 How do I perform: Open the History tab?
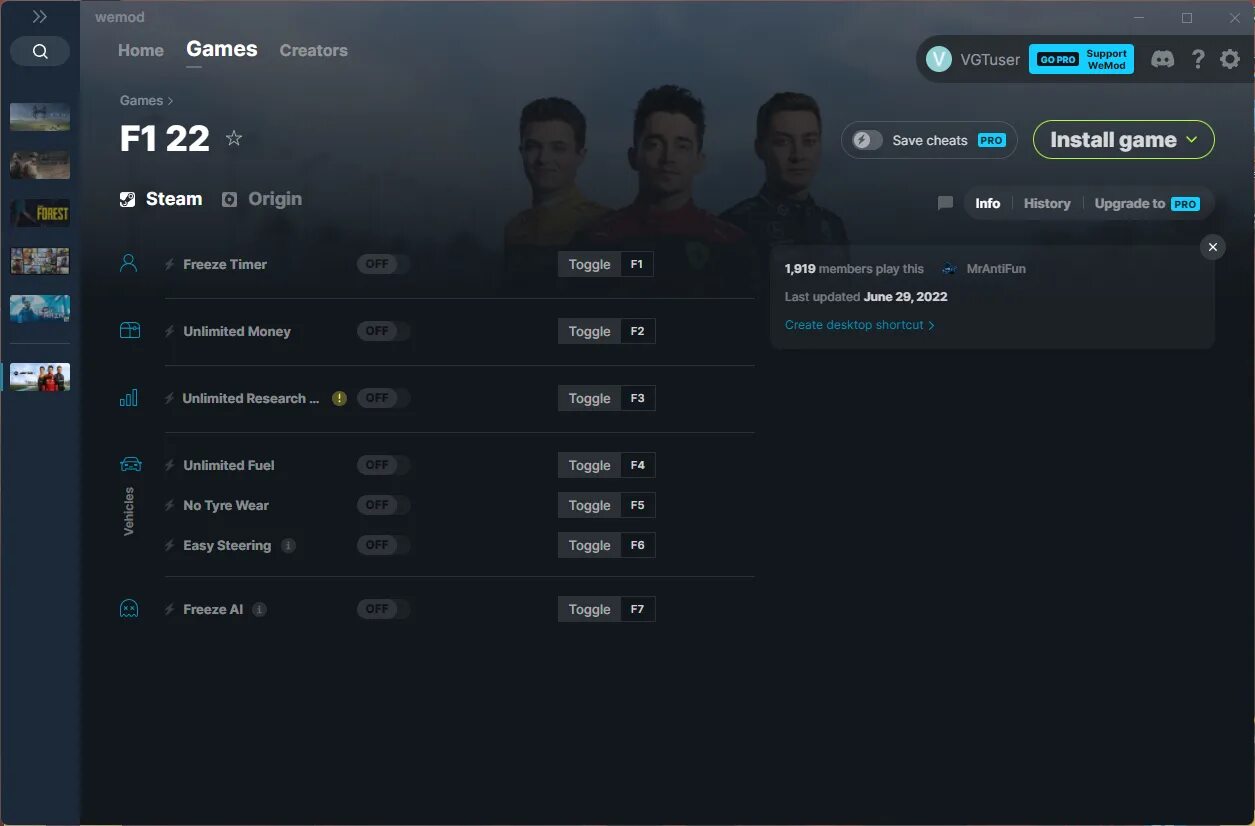point(1047,203)
